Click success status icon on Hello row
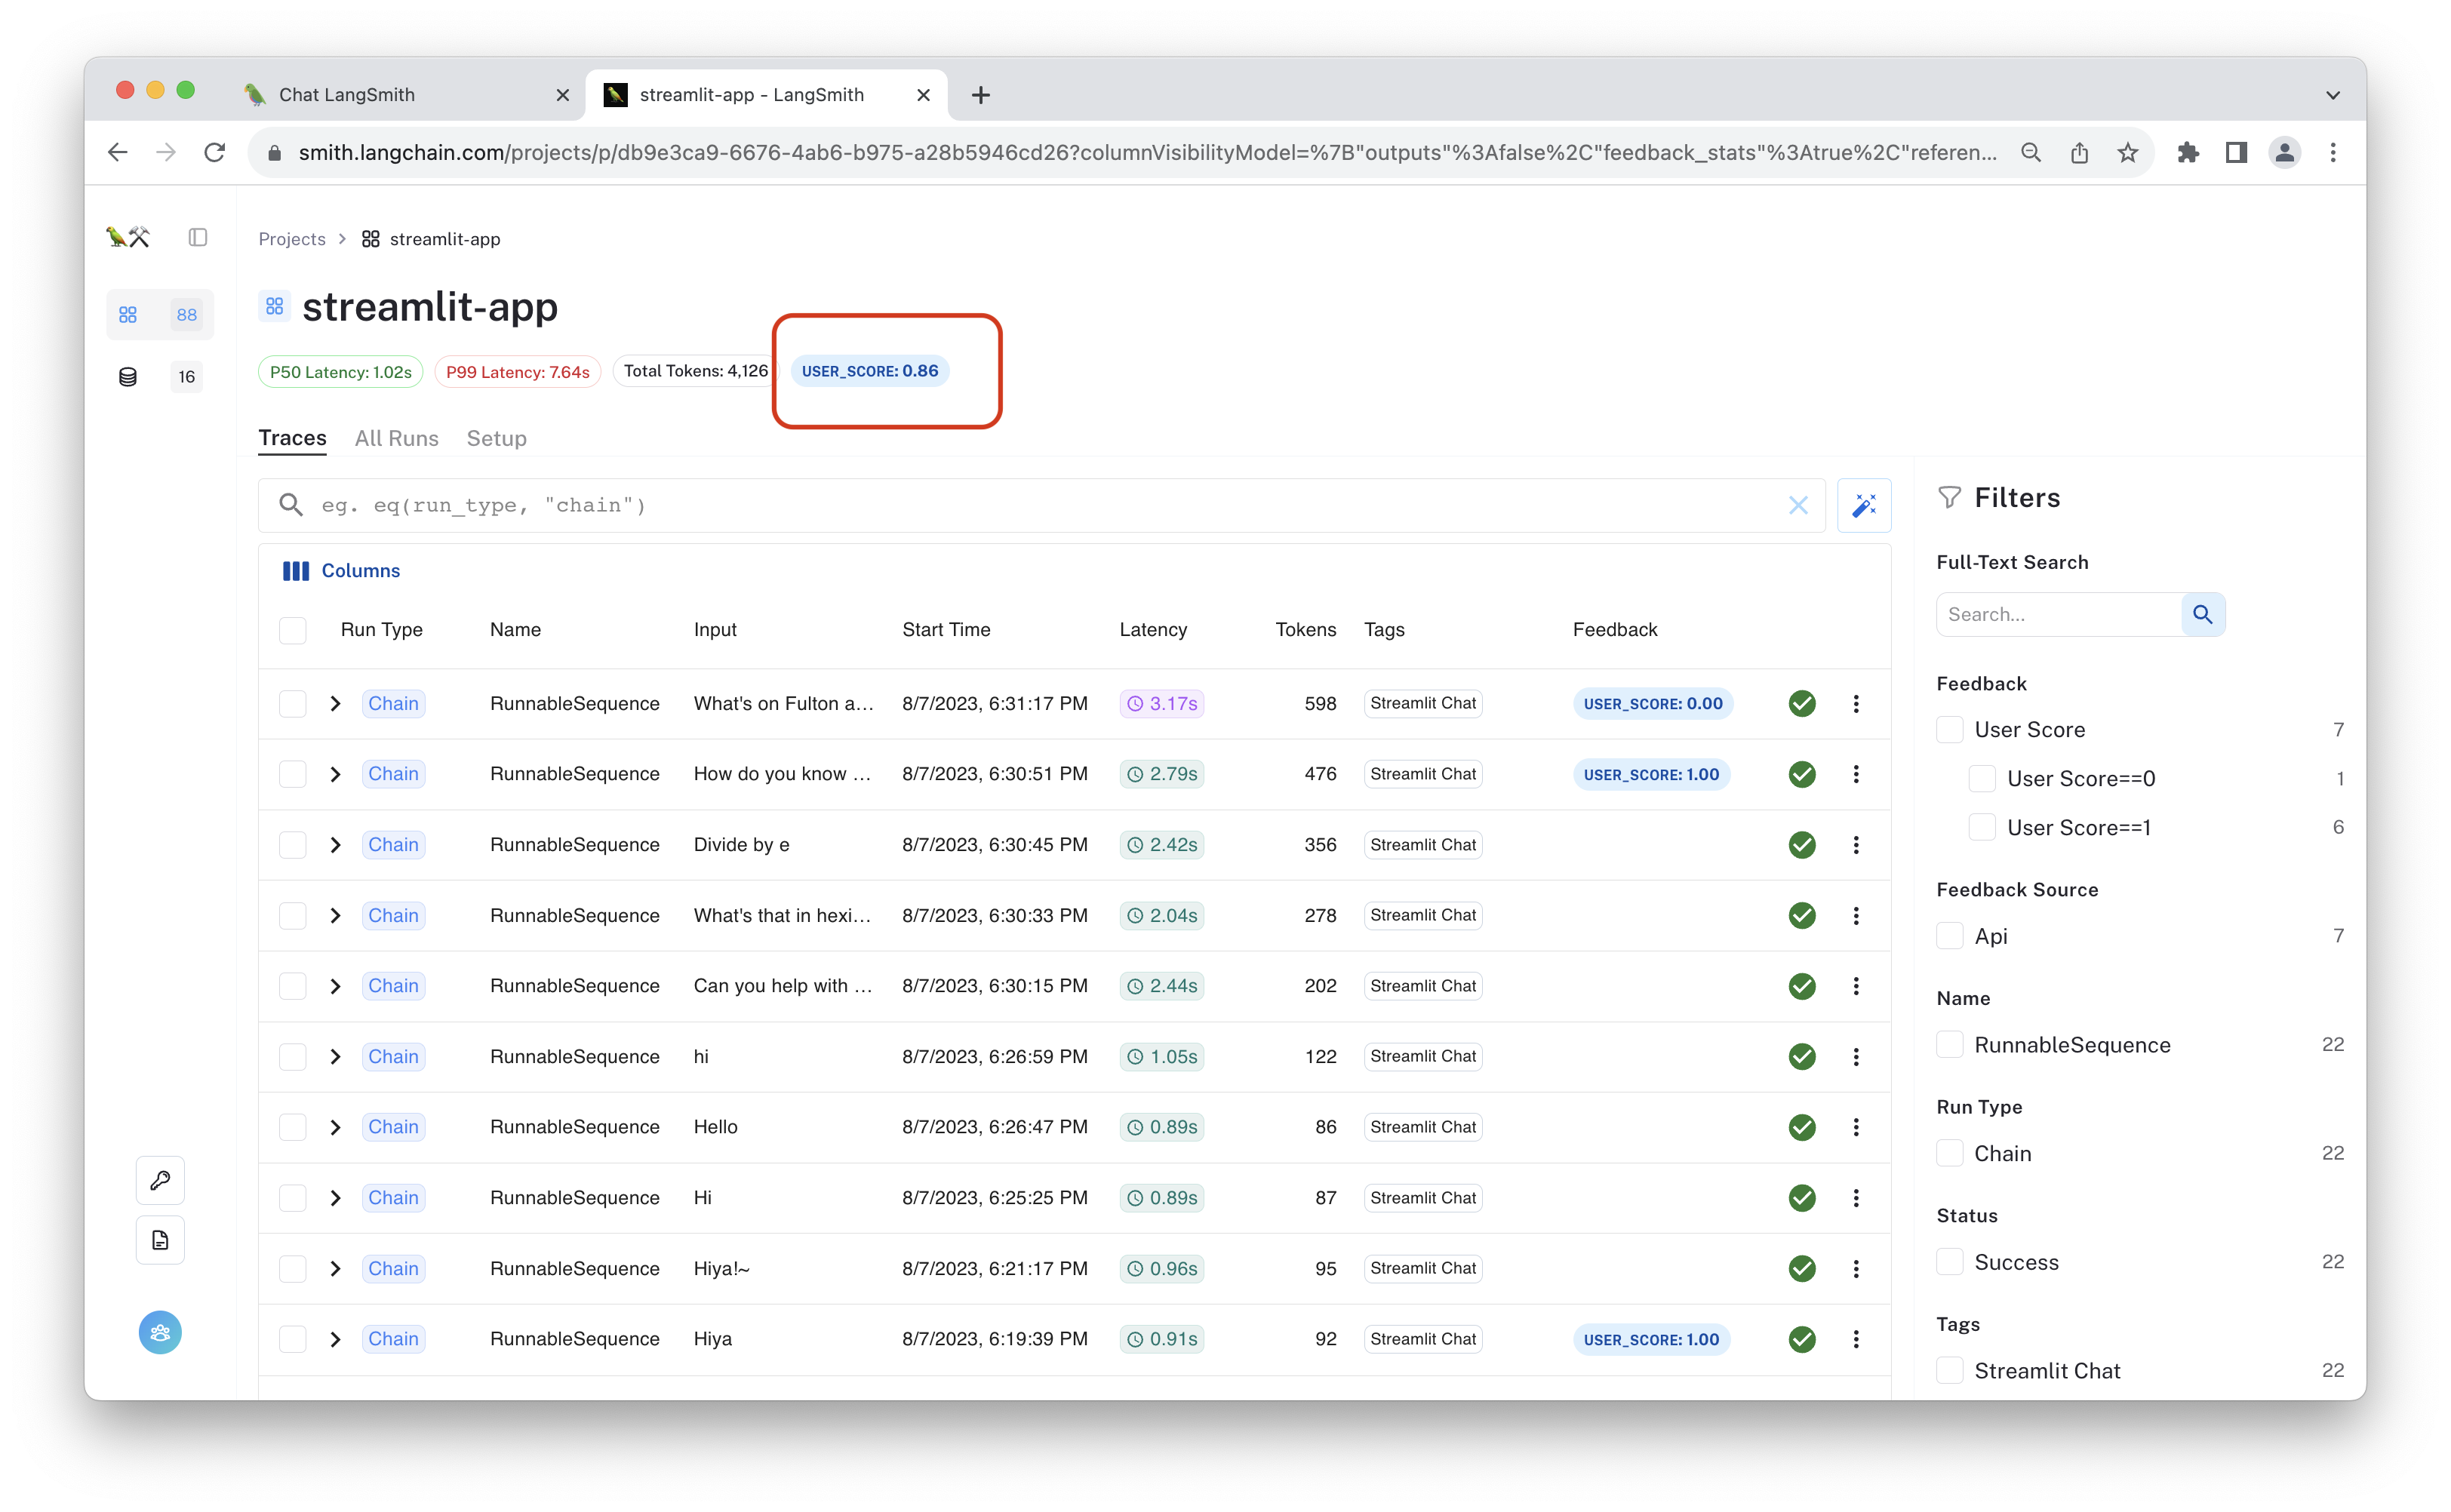Image resolution: width=2451 pixels, height=1512 pixels. pyautogui.click(x=1801, y=1127)
